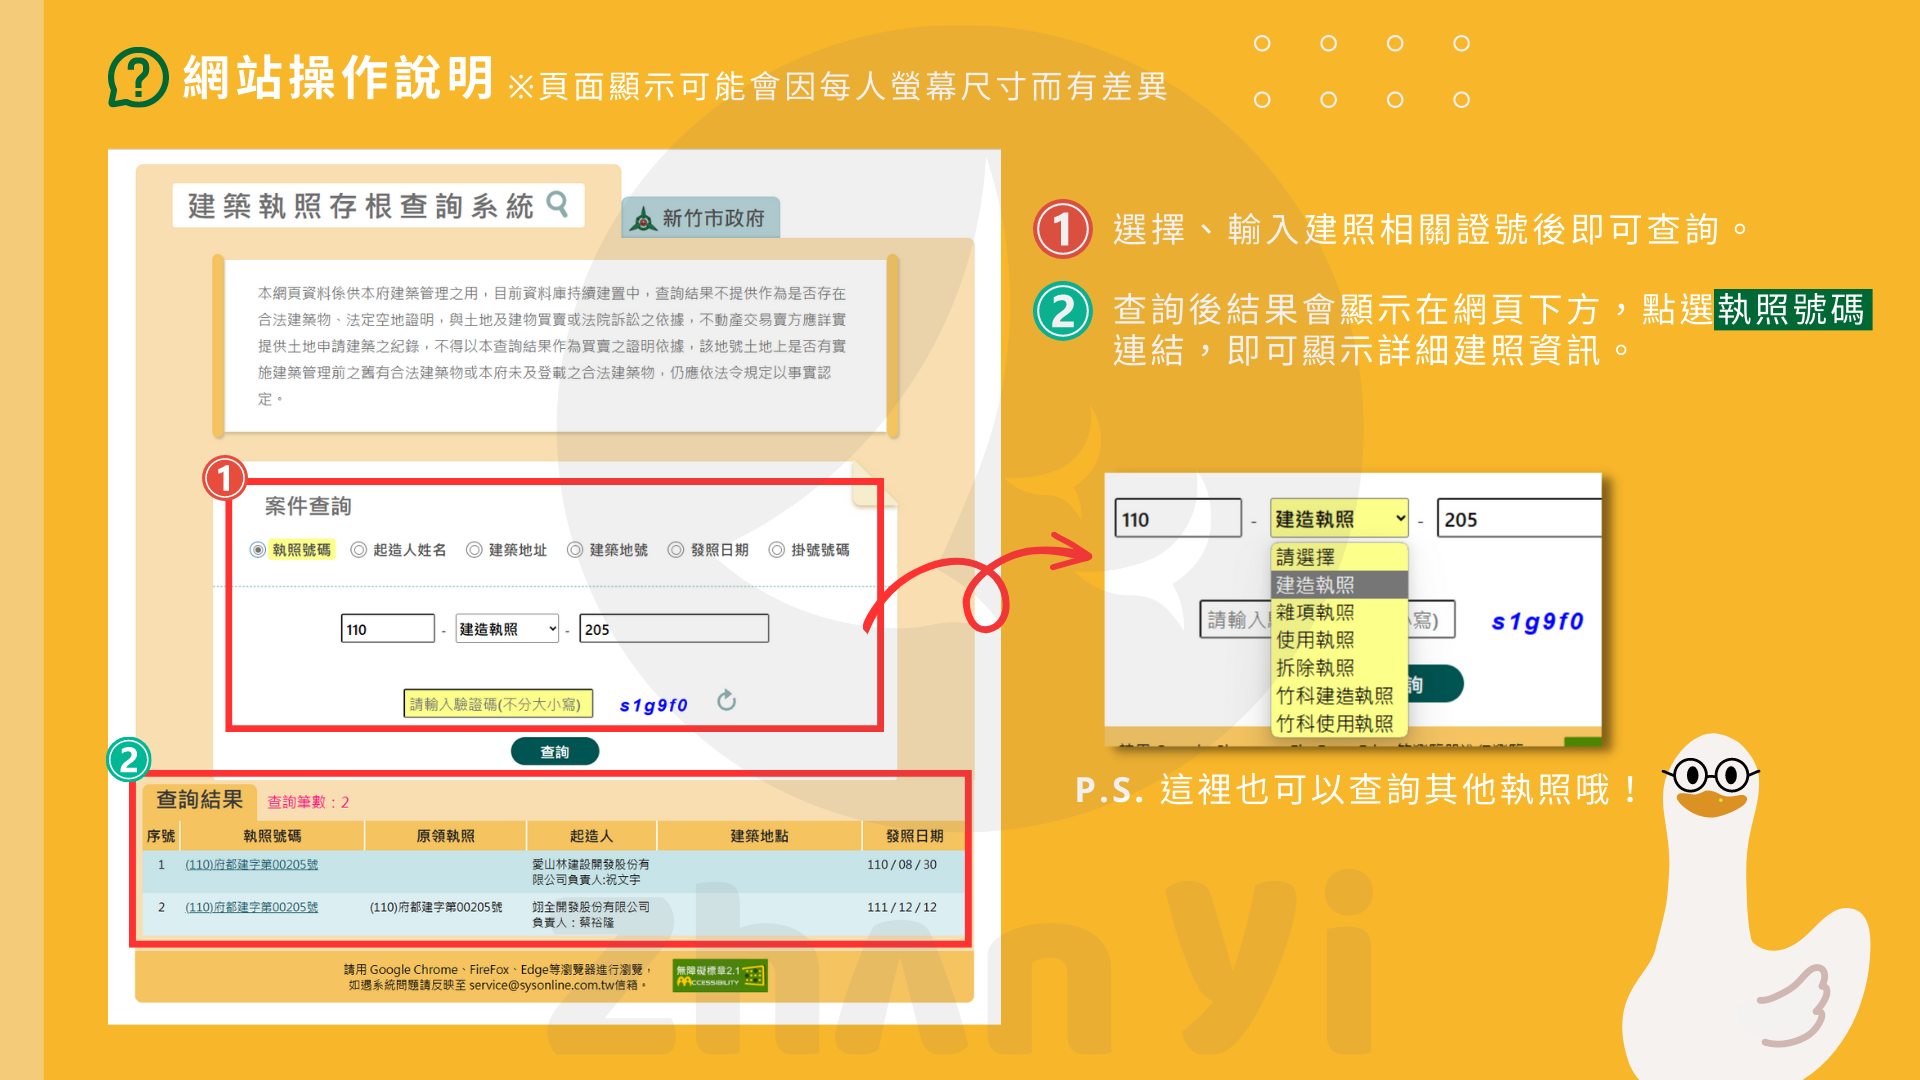
Task: Open row 2 link (110)府都建字第00205號
Action: coord(252,908)
